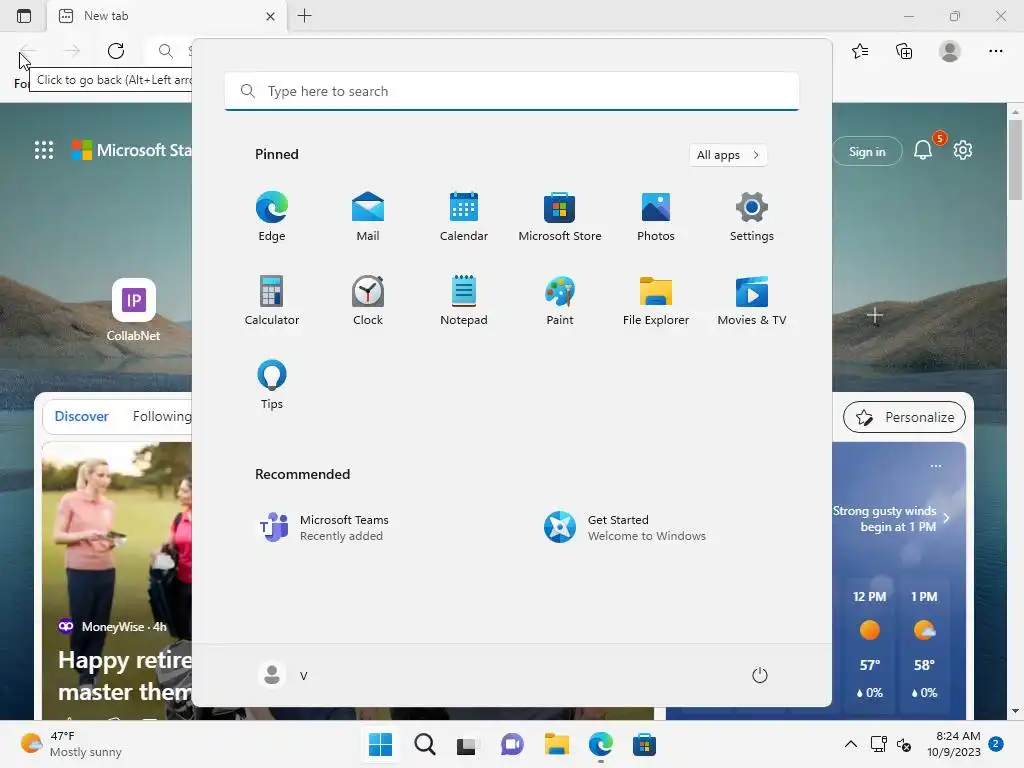The width and height of the screenshot is (1024, 768).
Task: Open taskbar Search
Action: click(x=424, y=744)
